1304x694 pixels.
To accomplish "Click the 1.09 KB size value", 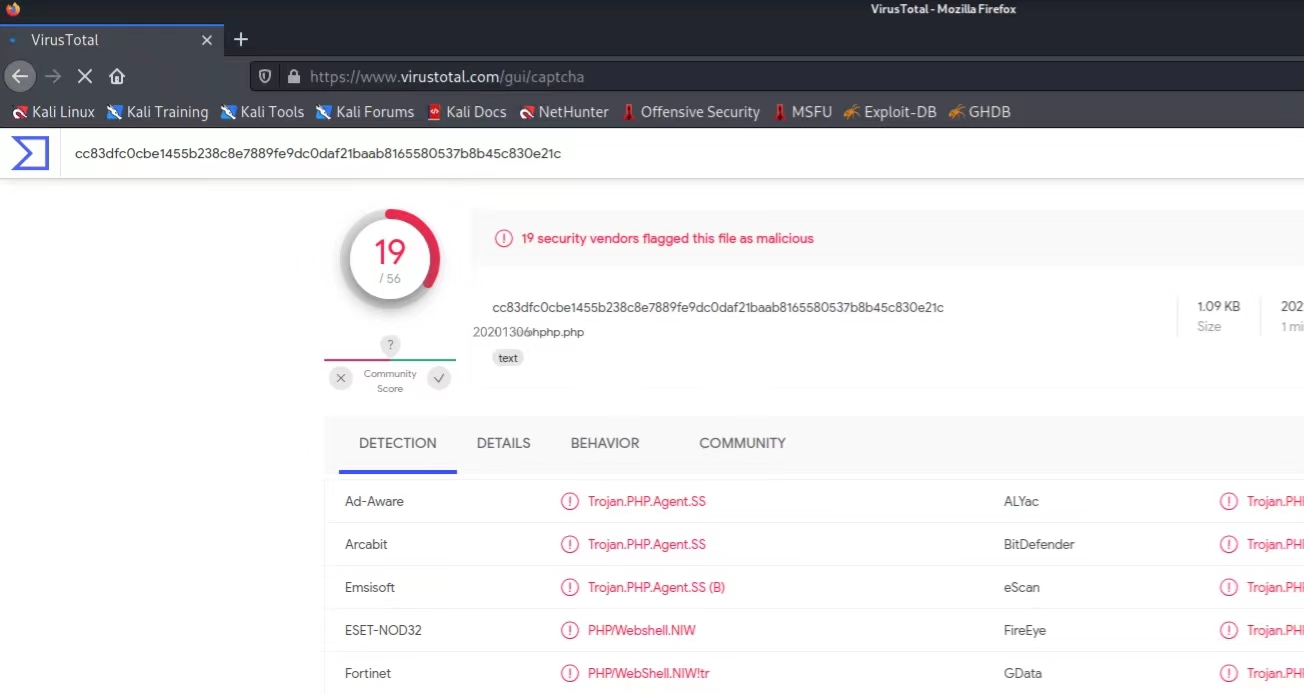I will 1218,307.
